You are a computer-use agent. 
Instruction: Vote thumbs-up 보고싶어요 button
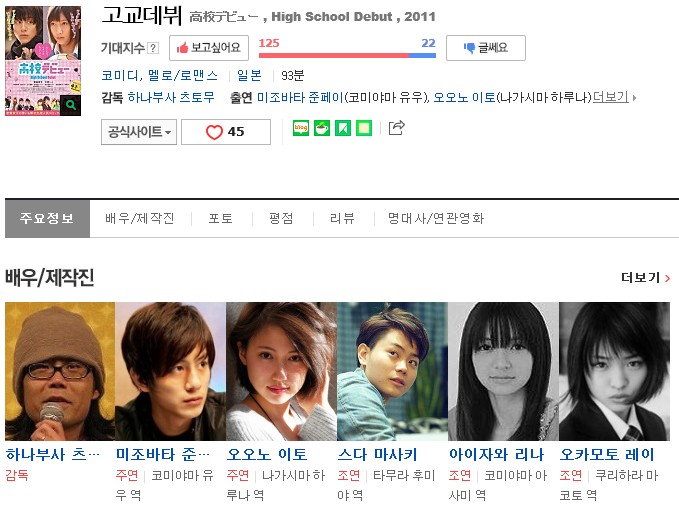click(x=209, y=48)
